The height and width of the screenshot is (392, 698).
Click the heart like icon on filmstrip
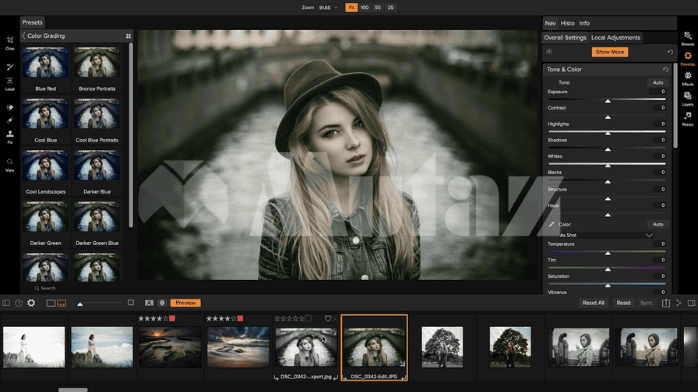[328, 318]
